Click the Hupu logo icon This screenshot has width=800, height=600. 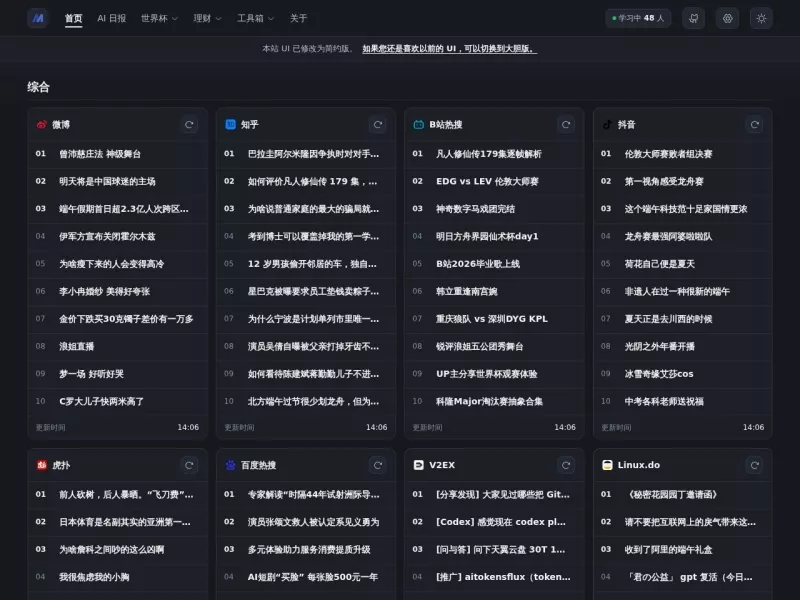click(x=41, y=465)
